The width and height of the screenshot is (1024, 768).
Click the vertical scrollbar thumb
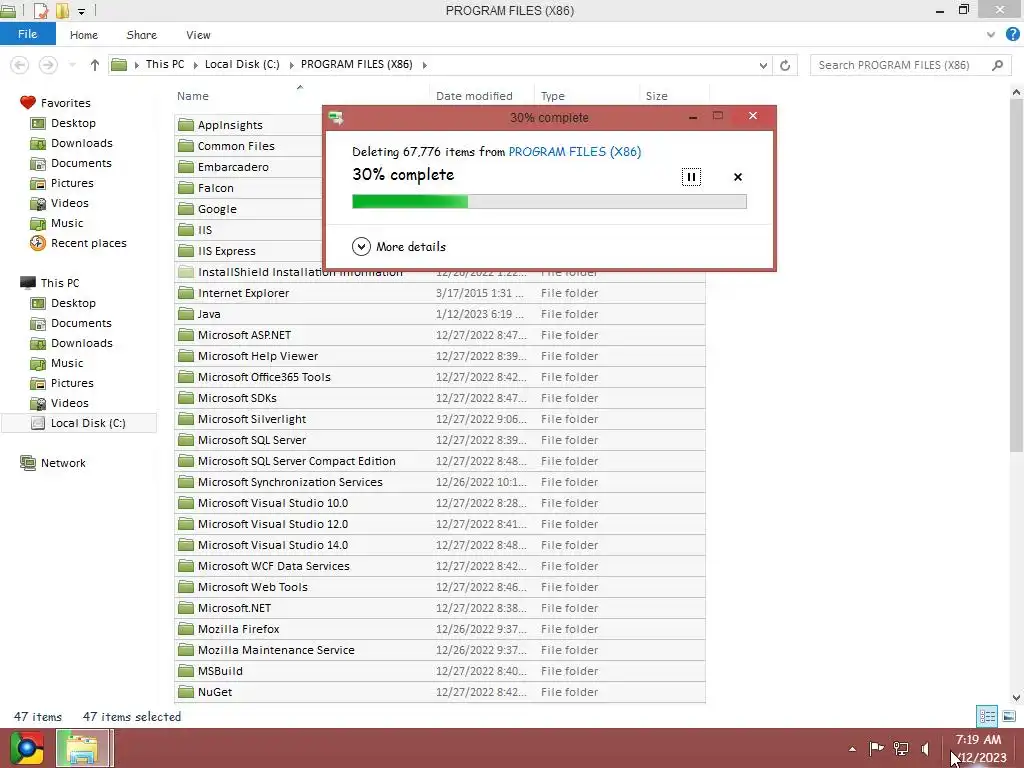[x=1016, y=276]
